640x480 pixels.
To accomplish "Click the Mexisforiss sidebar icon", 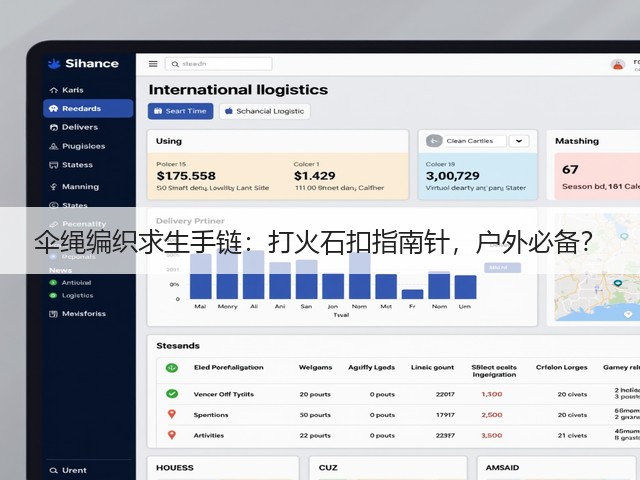I will [53, 314].
